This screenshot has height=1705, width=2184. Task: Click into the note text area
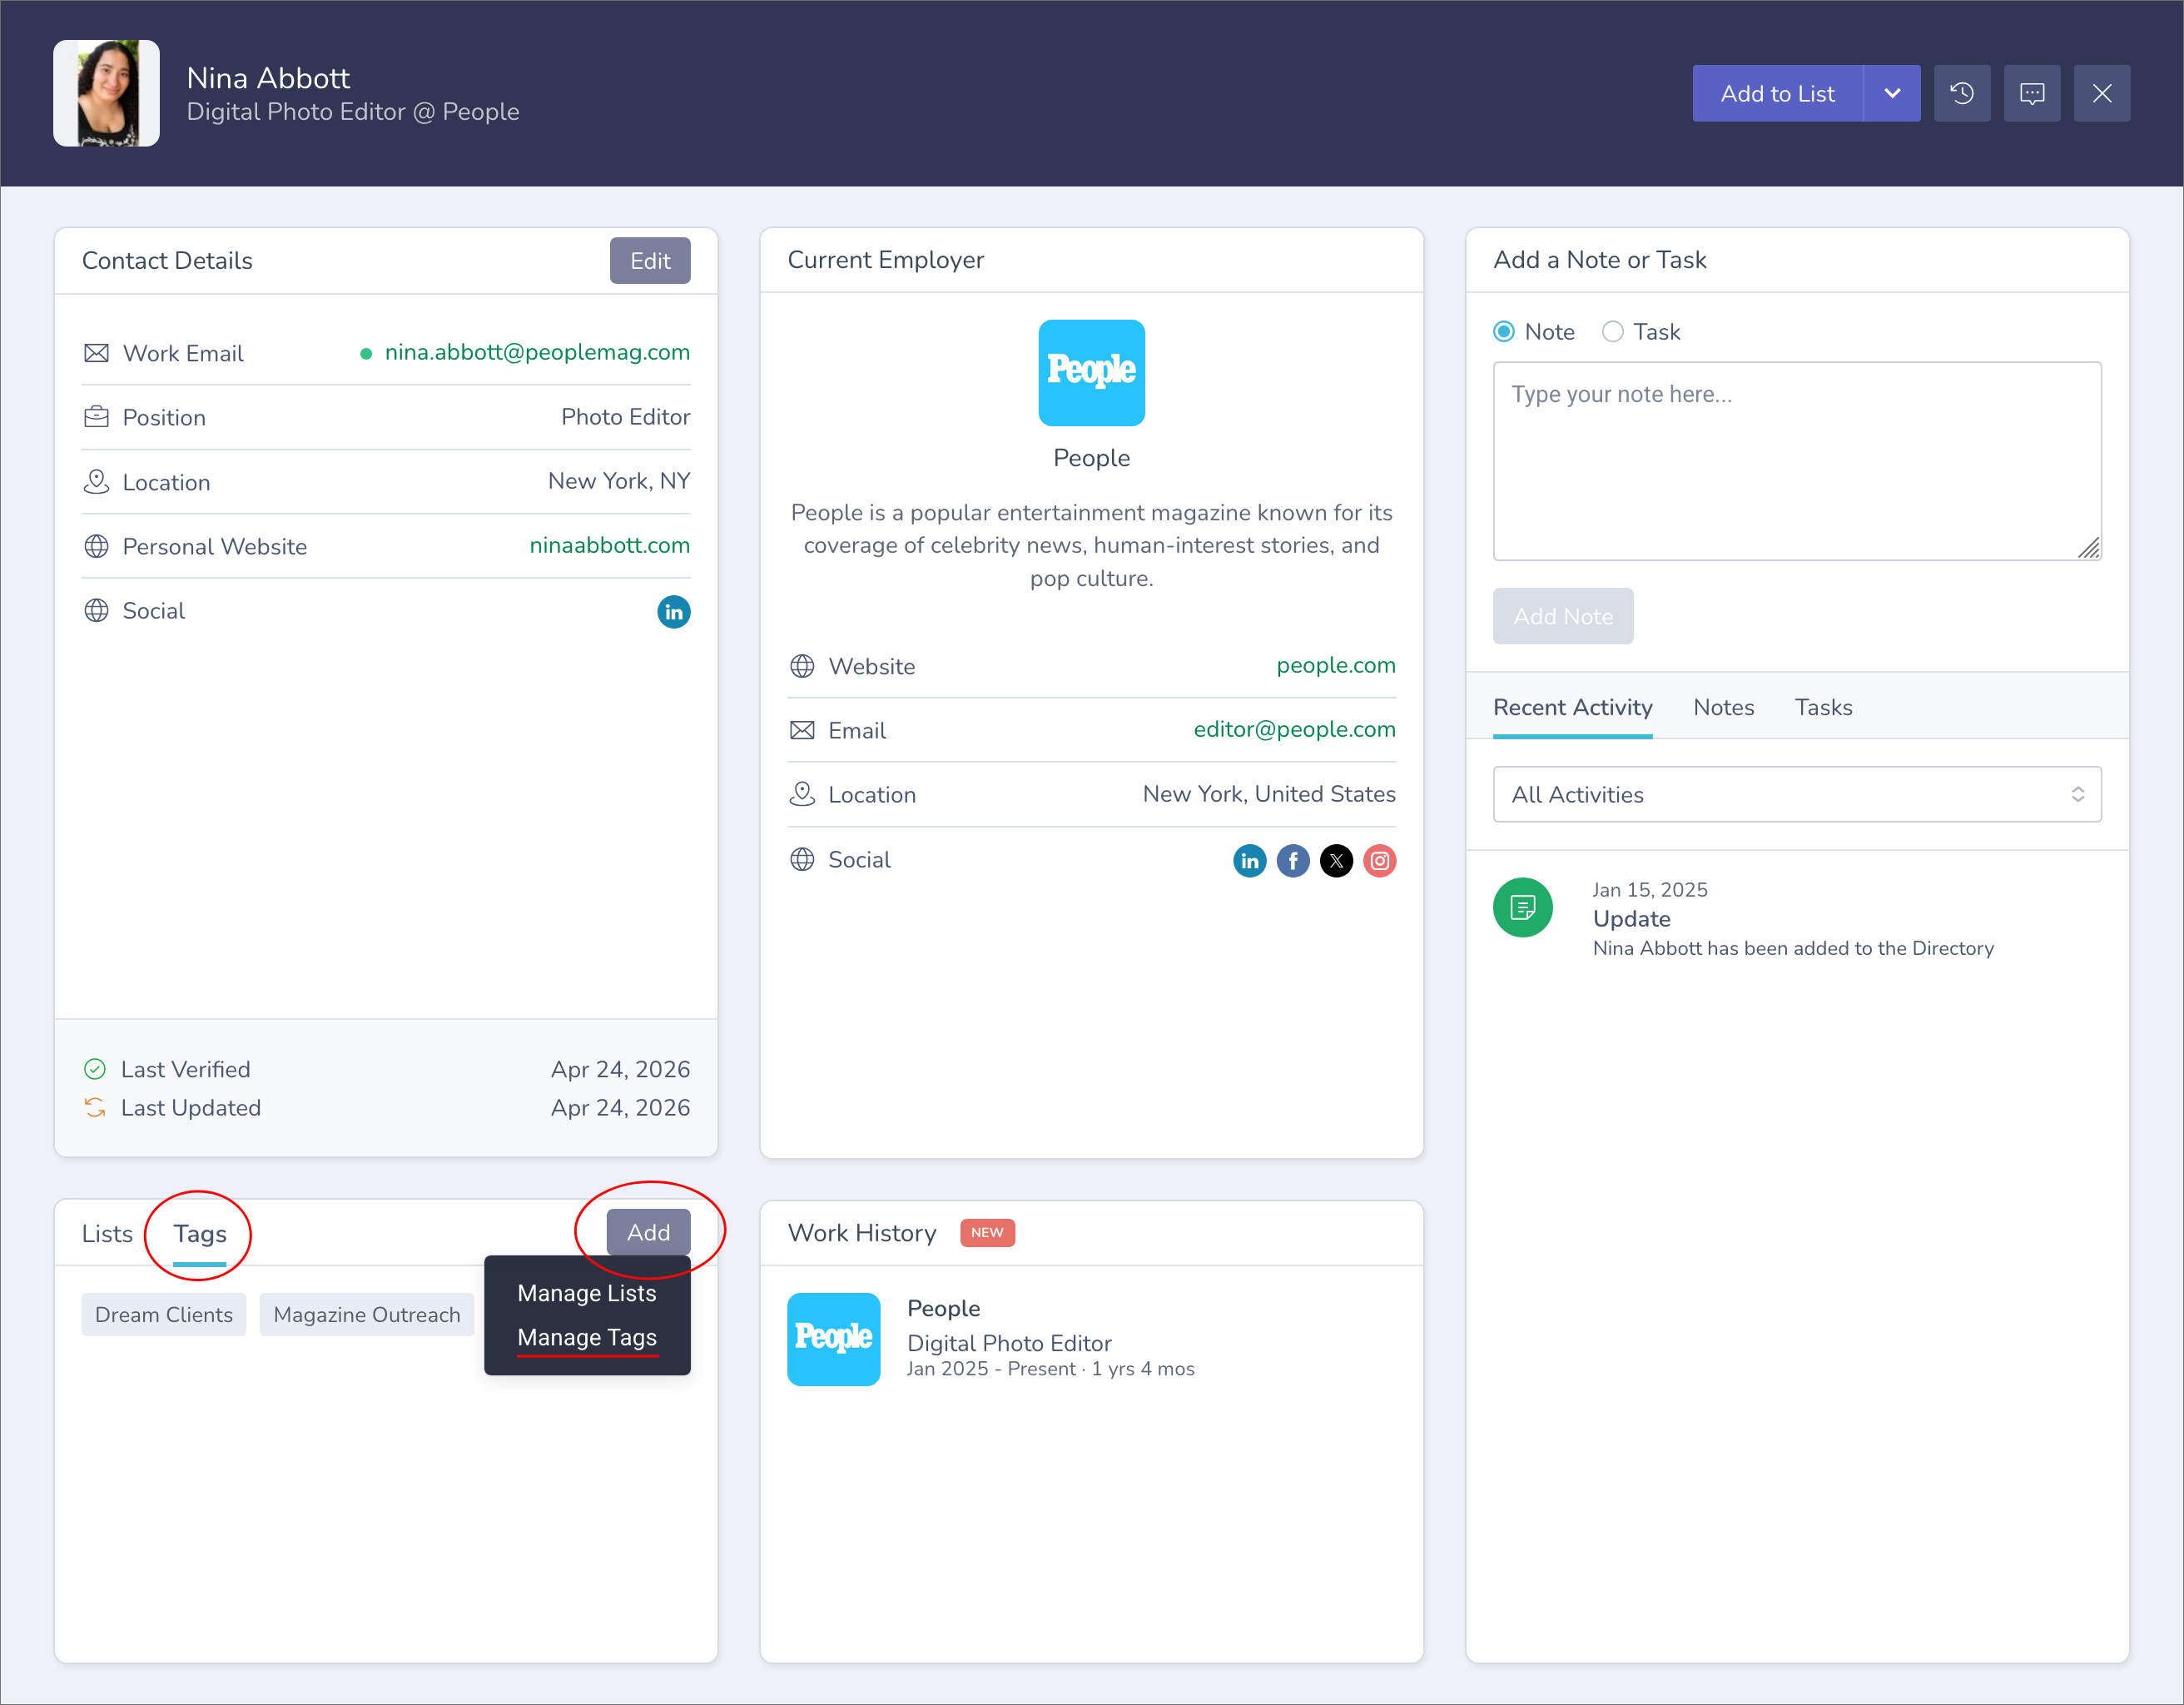click(1797, 461)
